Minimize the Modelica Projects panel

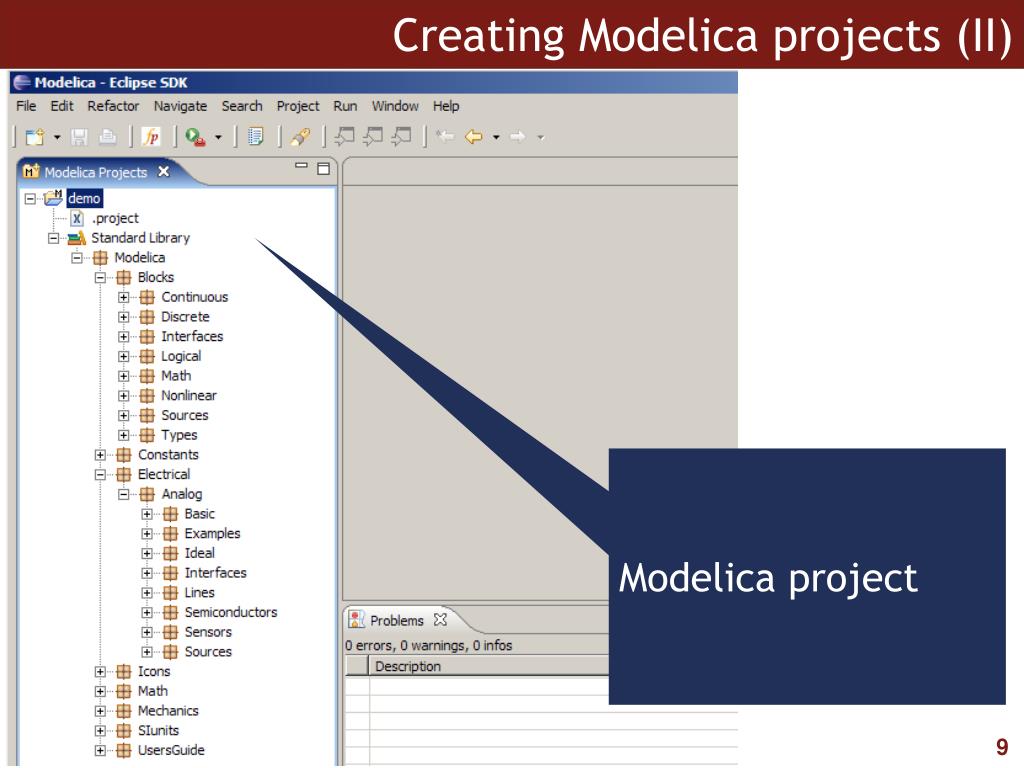click(301, 166)
